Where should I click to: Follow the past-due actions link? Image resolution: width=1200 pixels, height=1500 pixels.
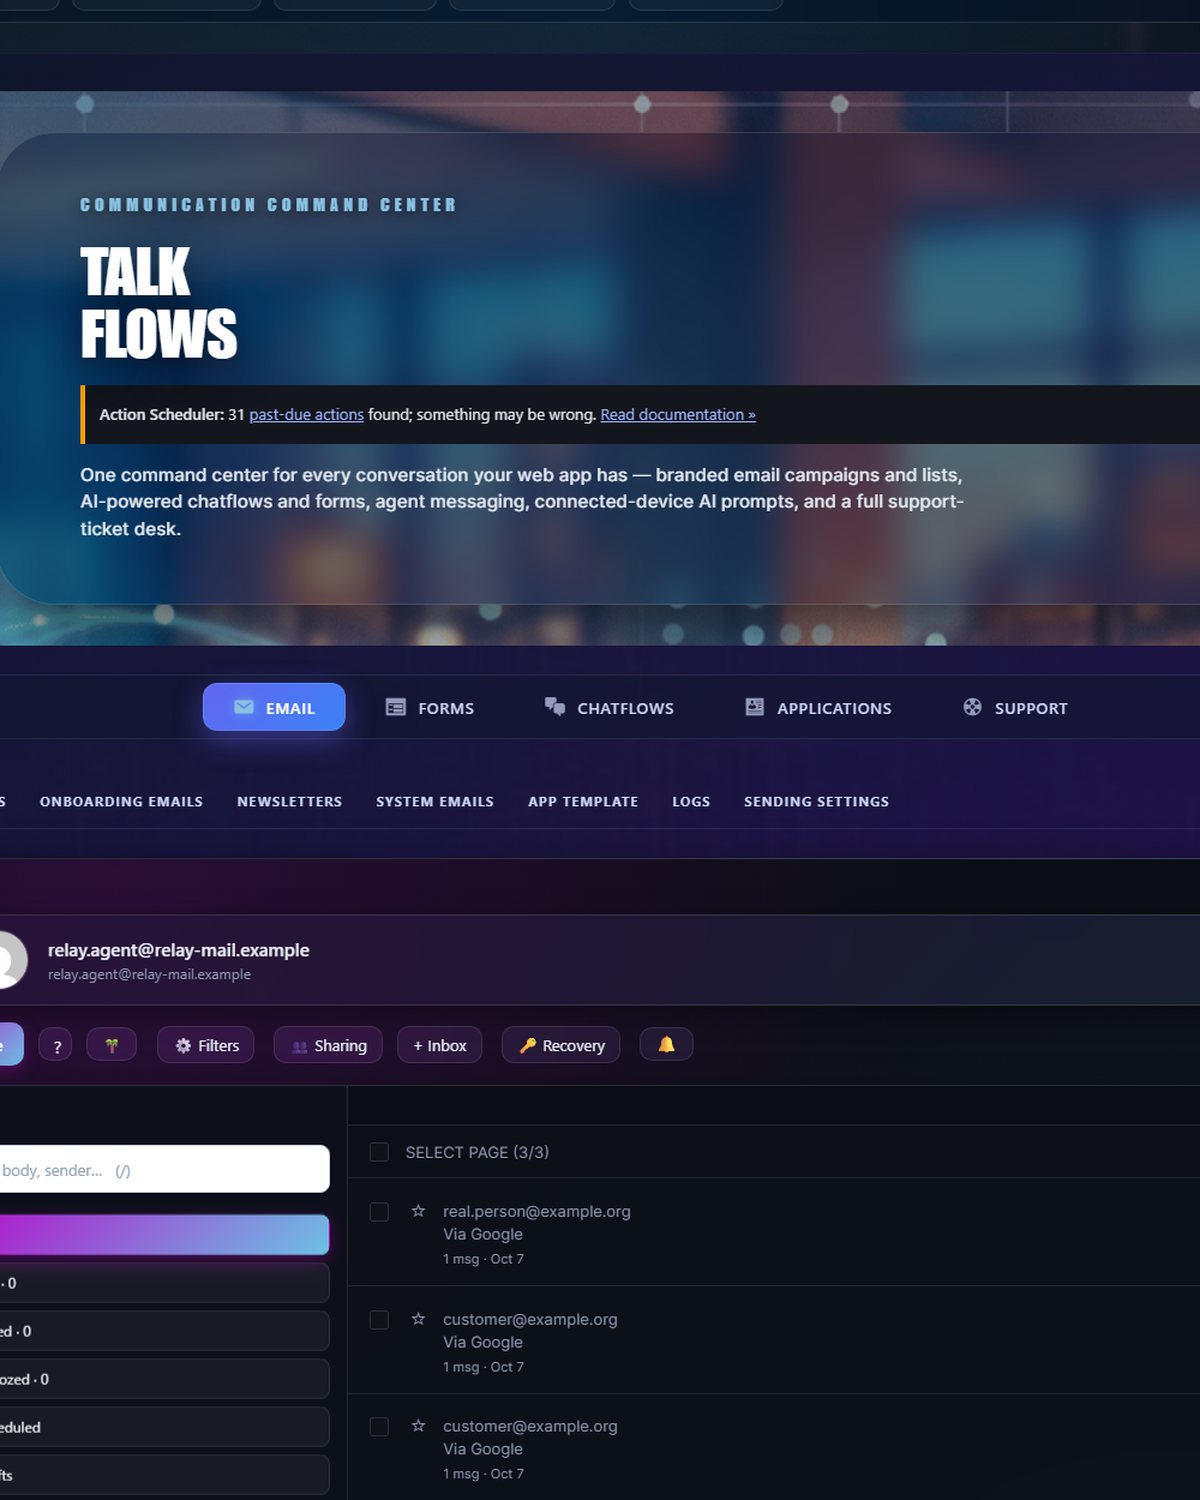pos(306,415)
